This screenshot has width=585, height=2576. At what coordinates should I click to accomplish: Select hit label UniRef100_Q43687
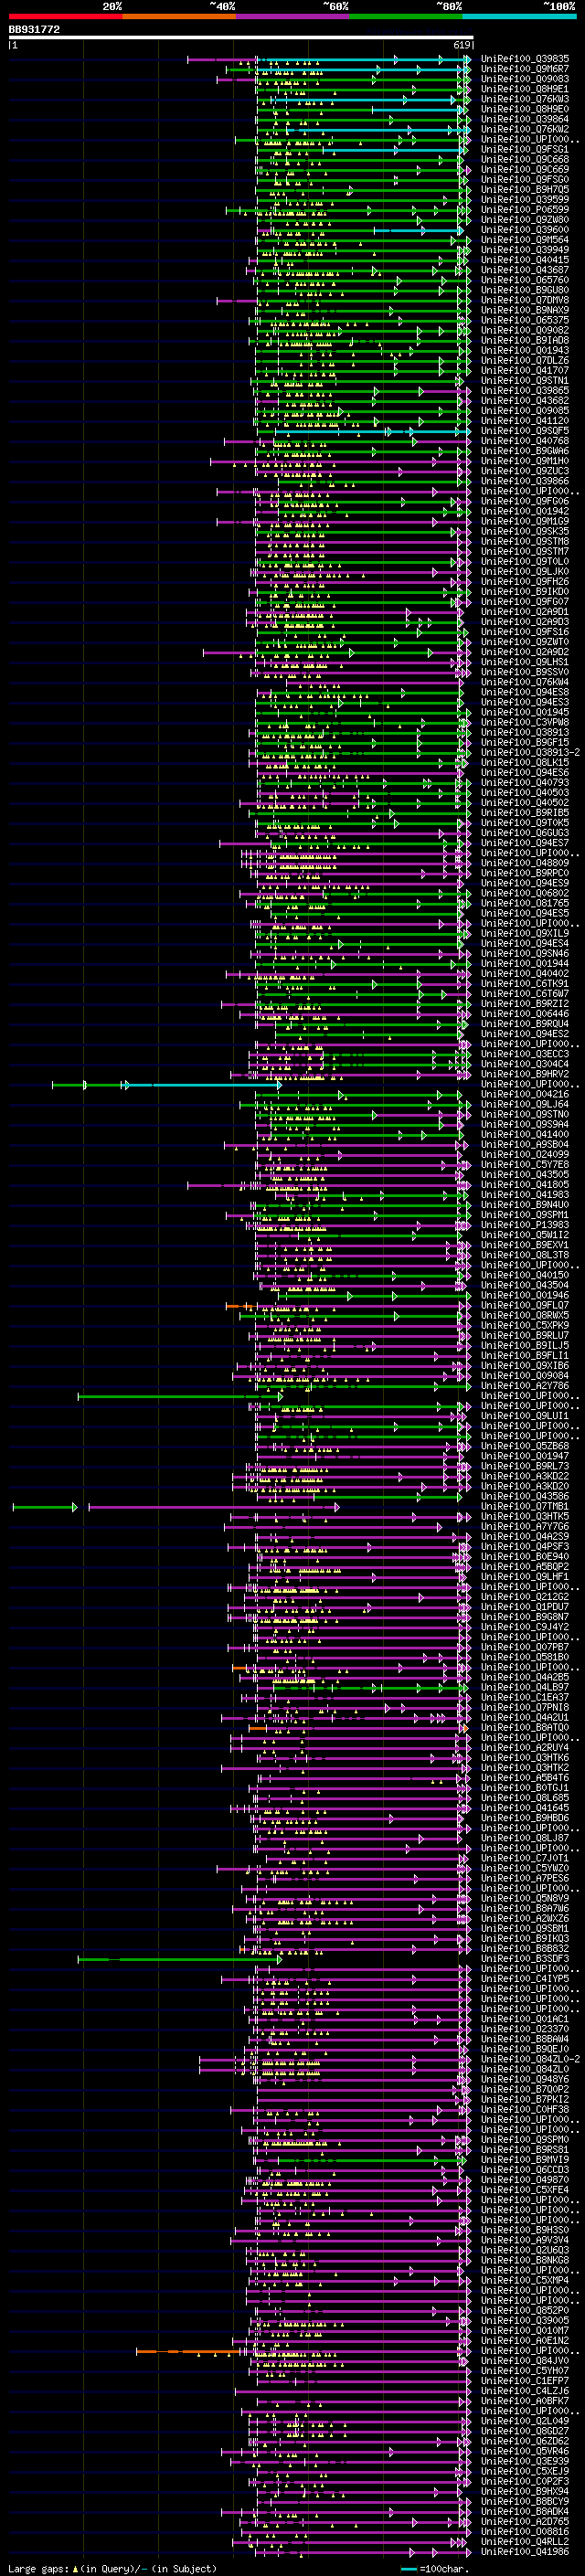[524, 270]
